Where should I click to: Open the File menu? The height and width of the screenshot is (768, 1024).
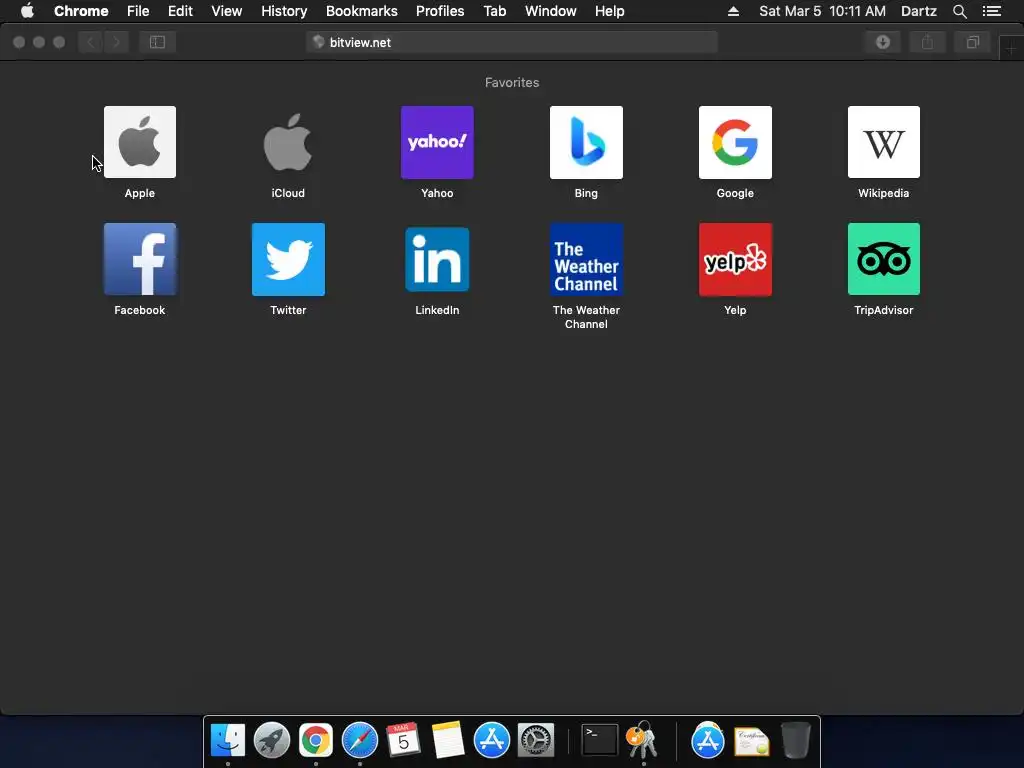tap(138, 11)
